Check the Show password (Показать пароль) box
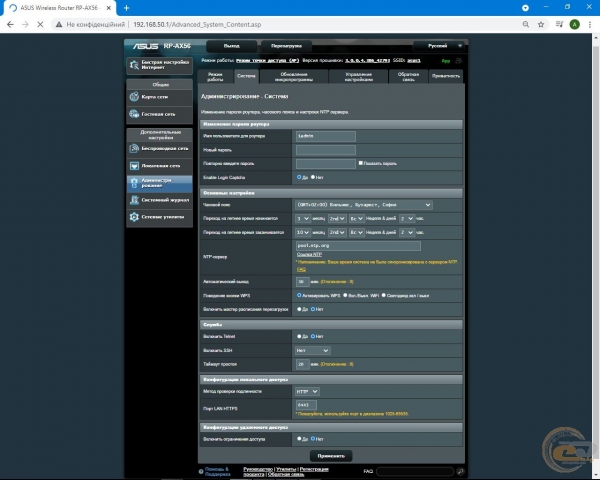 360,163
